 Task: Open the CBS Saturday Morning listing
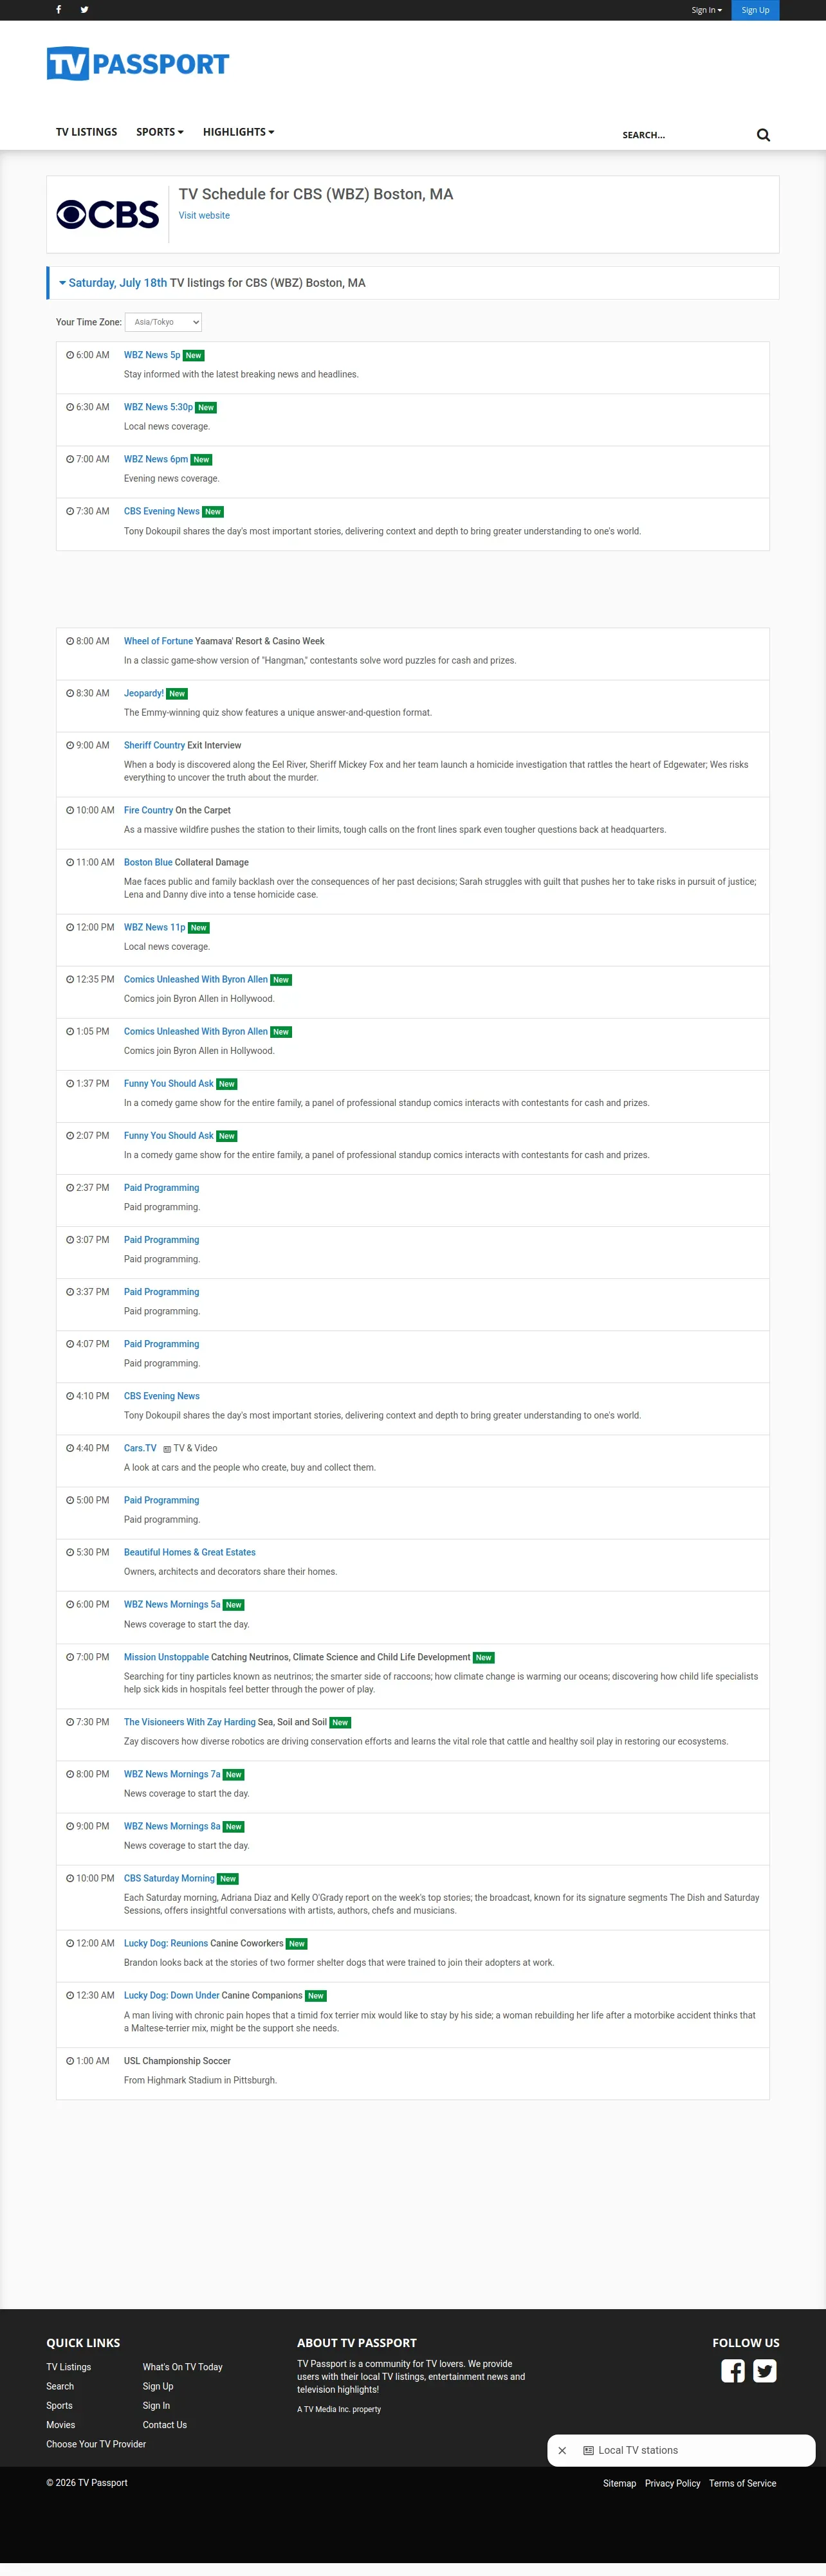(169, 1878)
